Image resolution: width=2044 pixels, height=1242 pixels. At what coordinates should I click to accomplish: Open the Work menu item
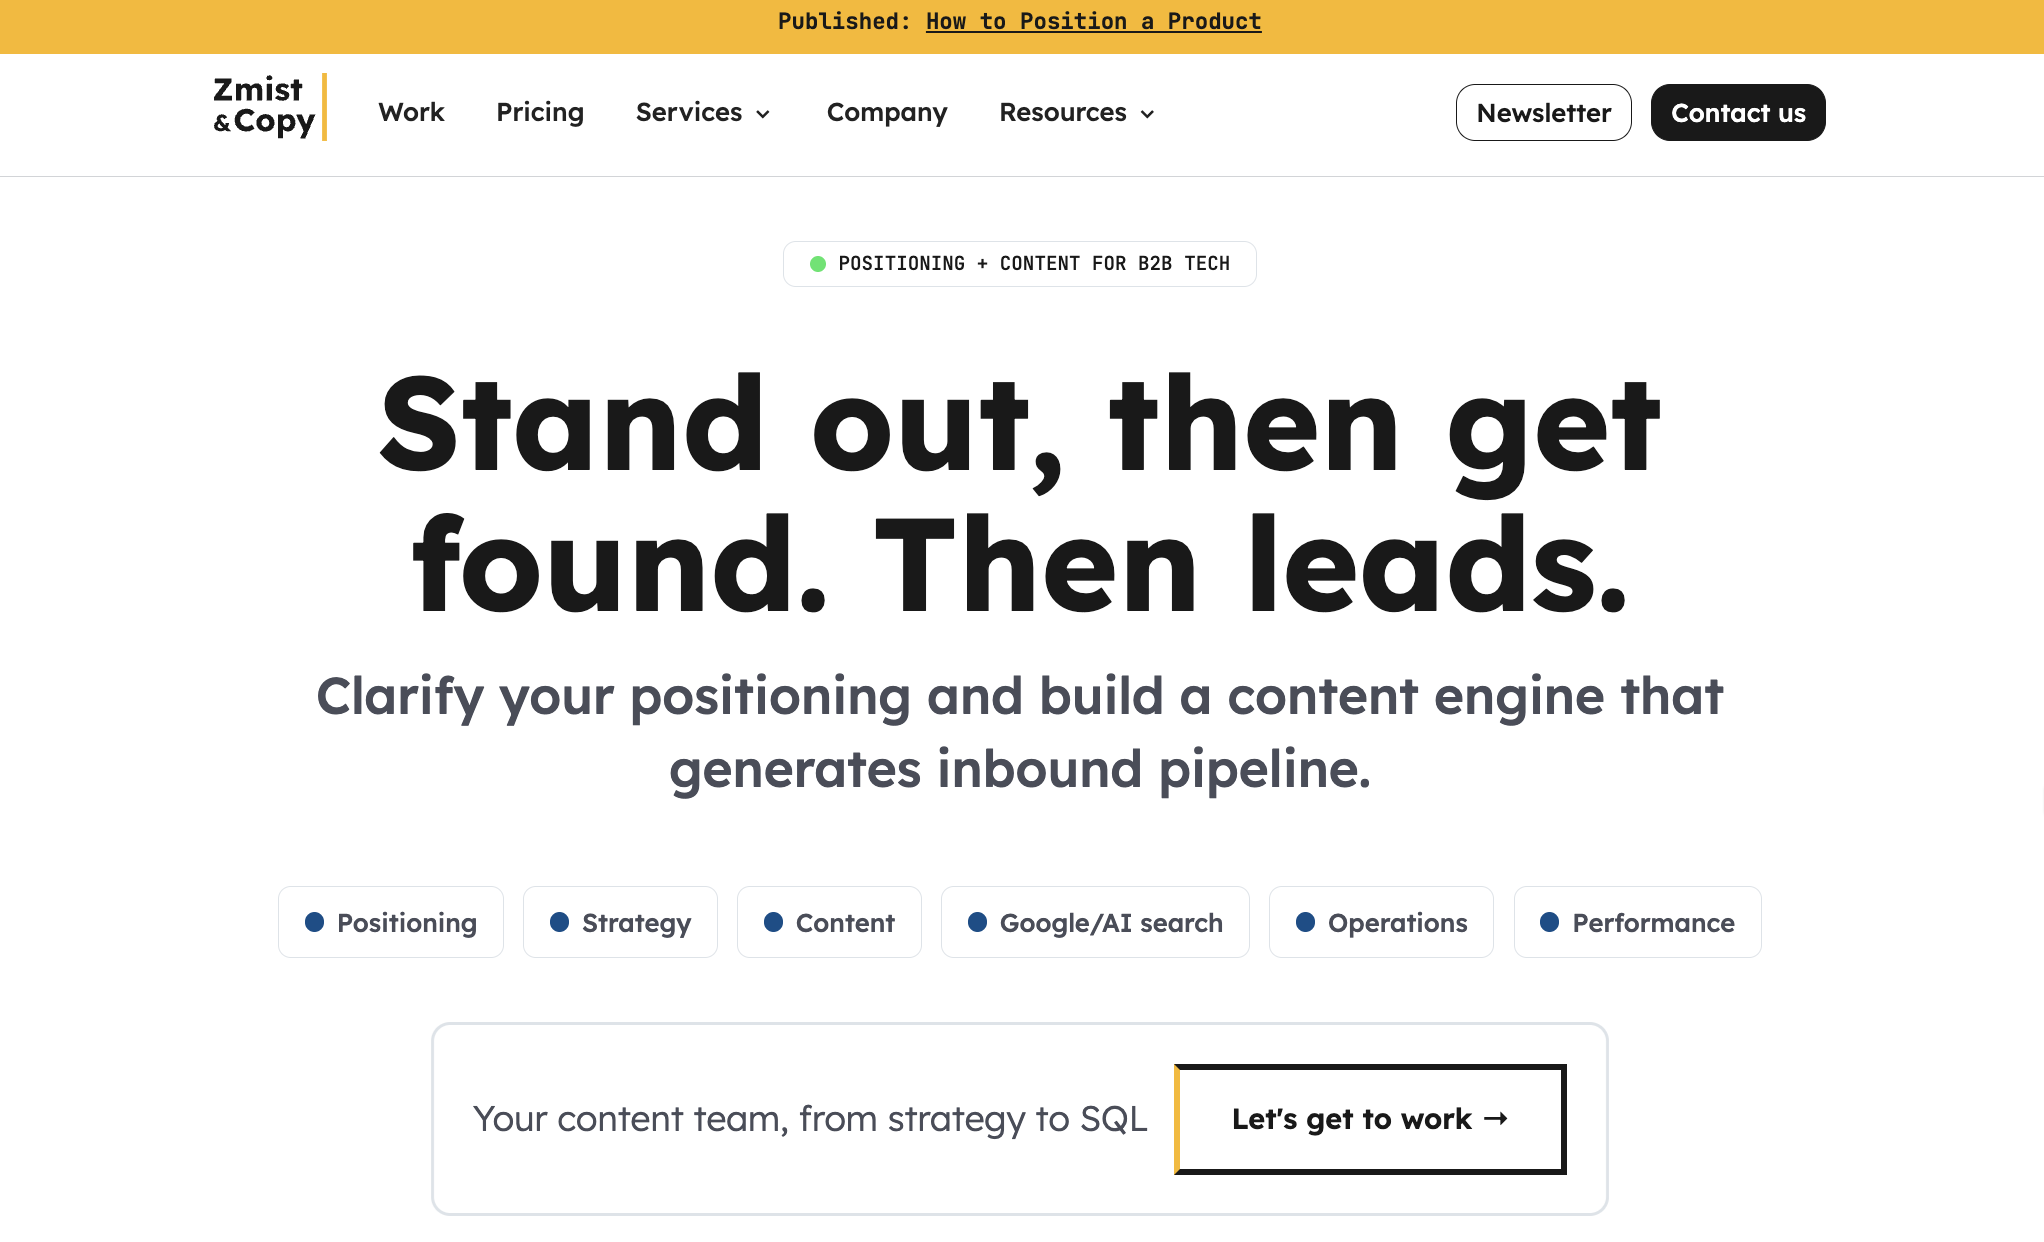pos(411,112)
